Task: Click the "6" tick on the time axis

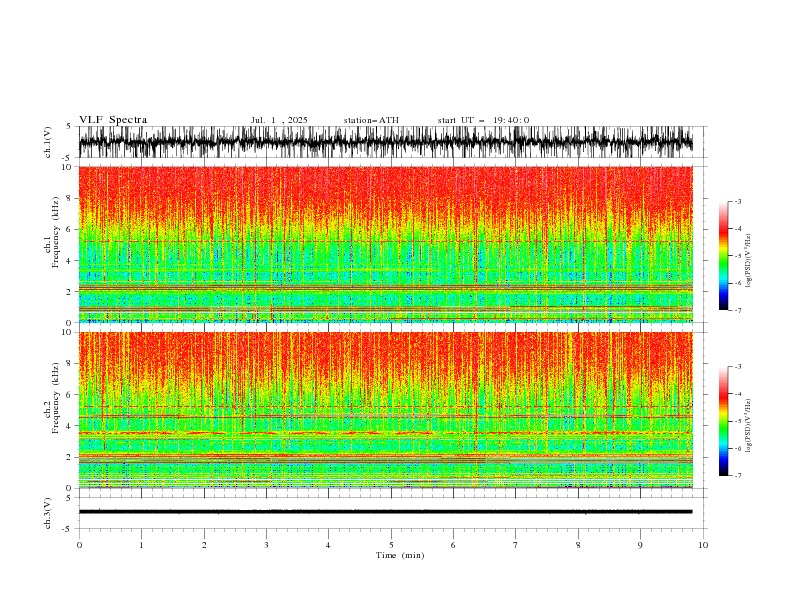Action: click(453, 545)
